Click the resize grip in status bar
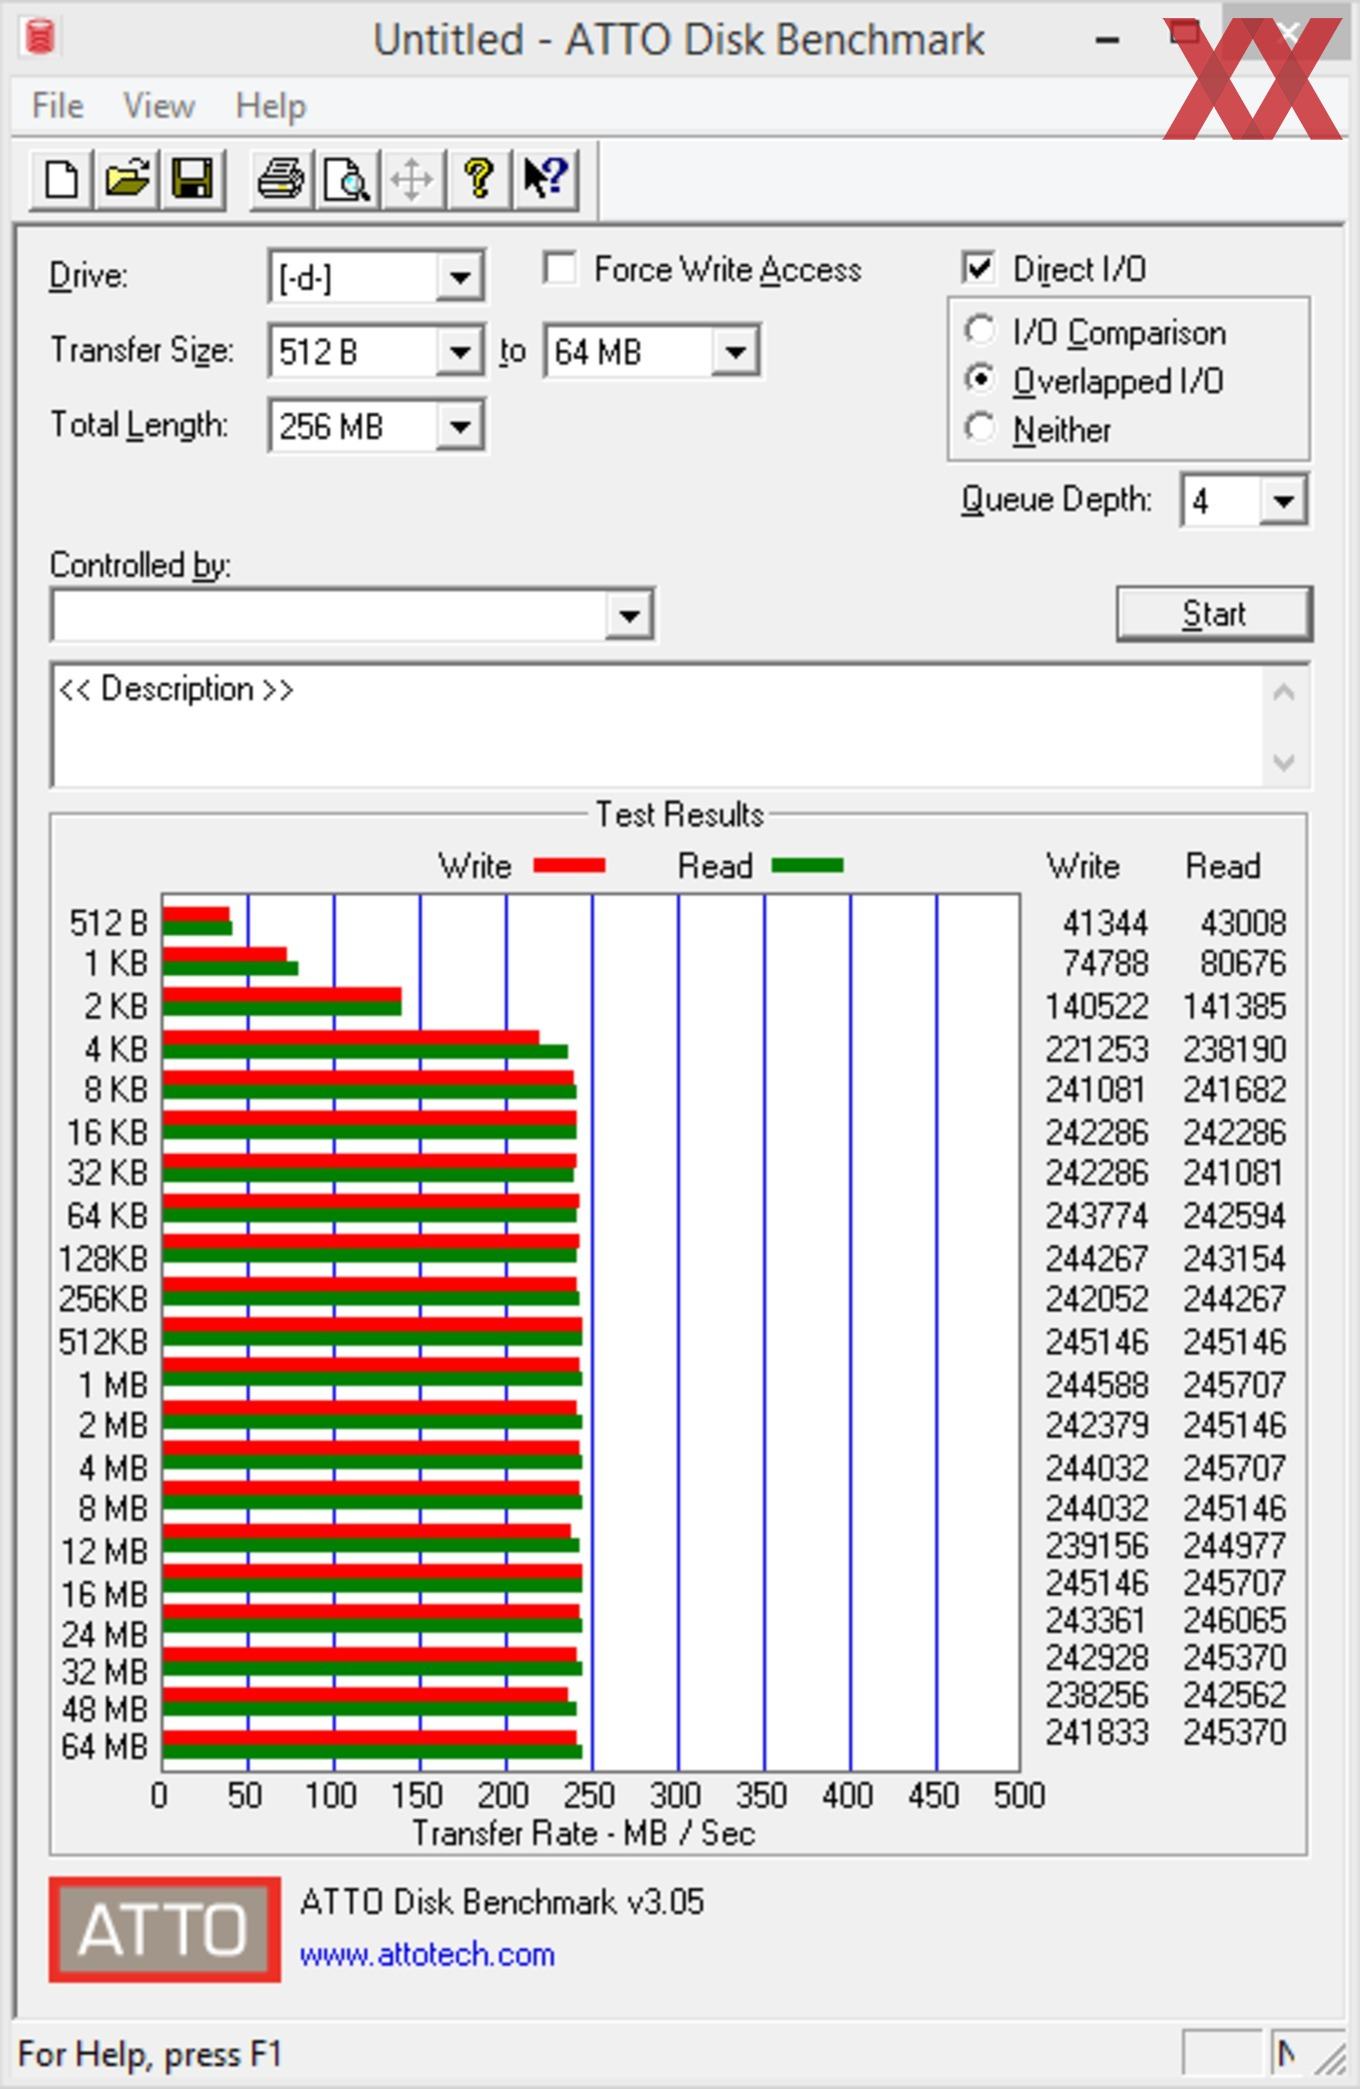 click(x=1331, y=2058)
